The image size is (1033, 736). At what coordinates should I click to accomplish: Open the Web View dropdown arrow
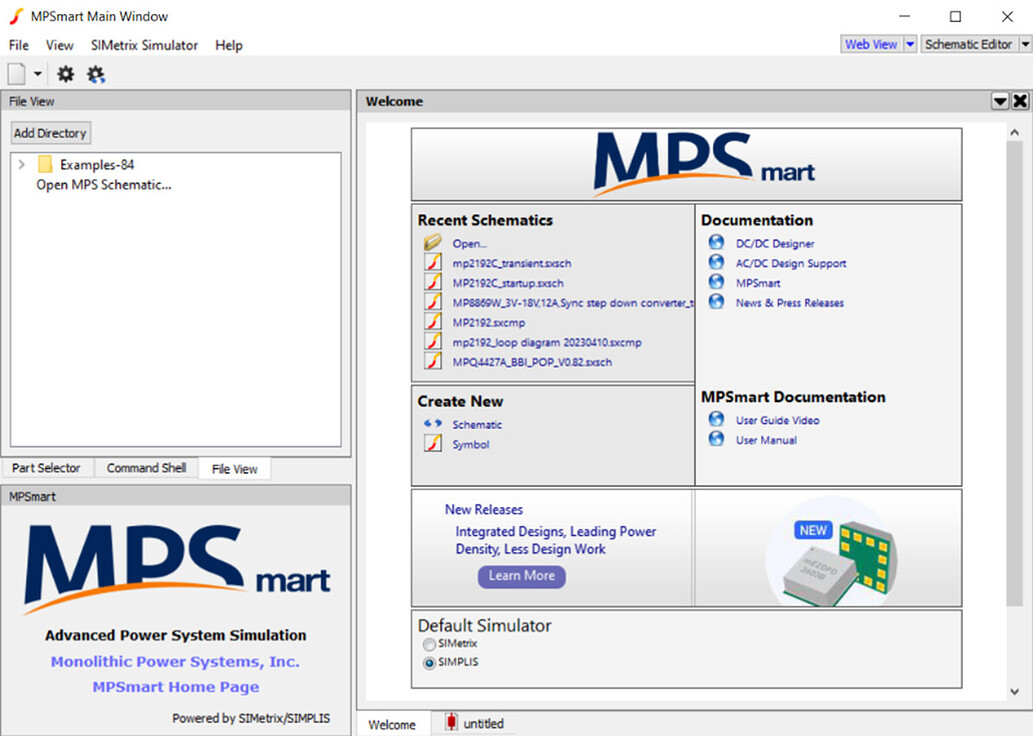[910, 44]
